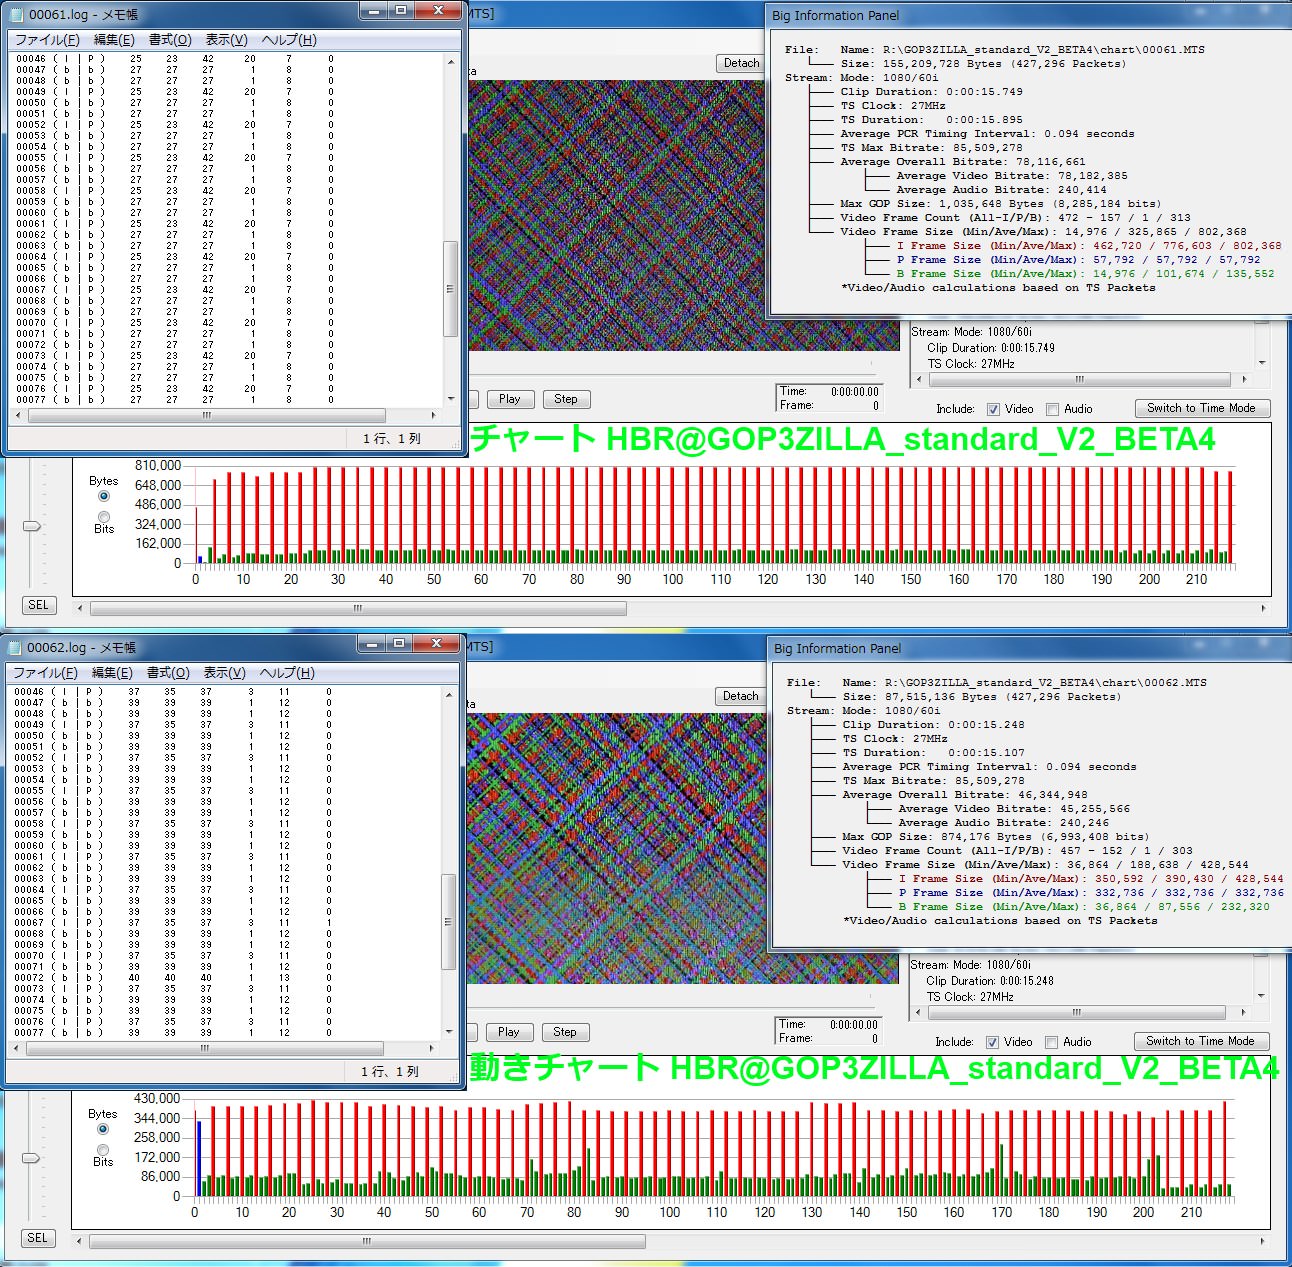
Task: Click horizontal scrollbar below the 00062.MTS chart
Action: tap(367, 1241)
